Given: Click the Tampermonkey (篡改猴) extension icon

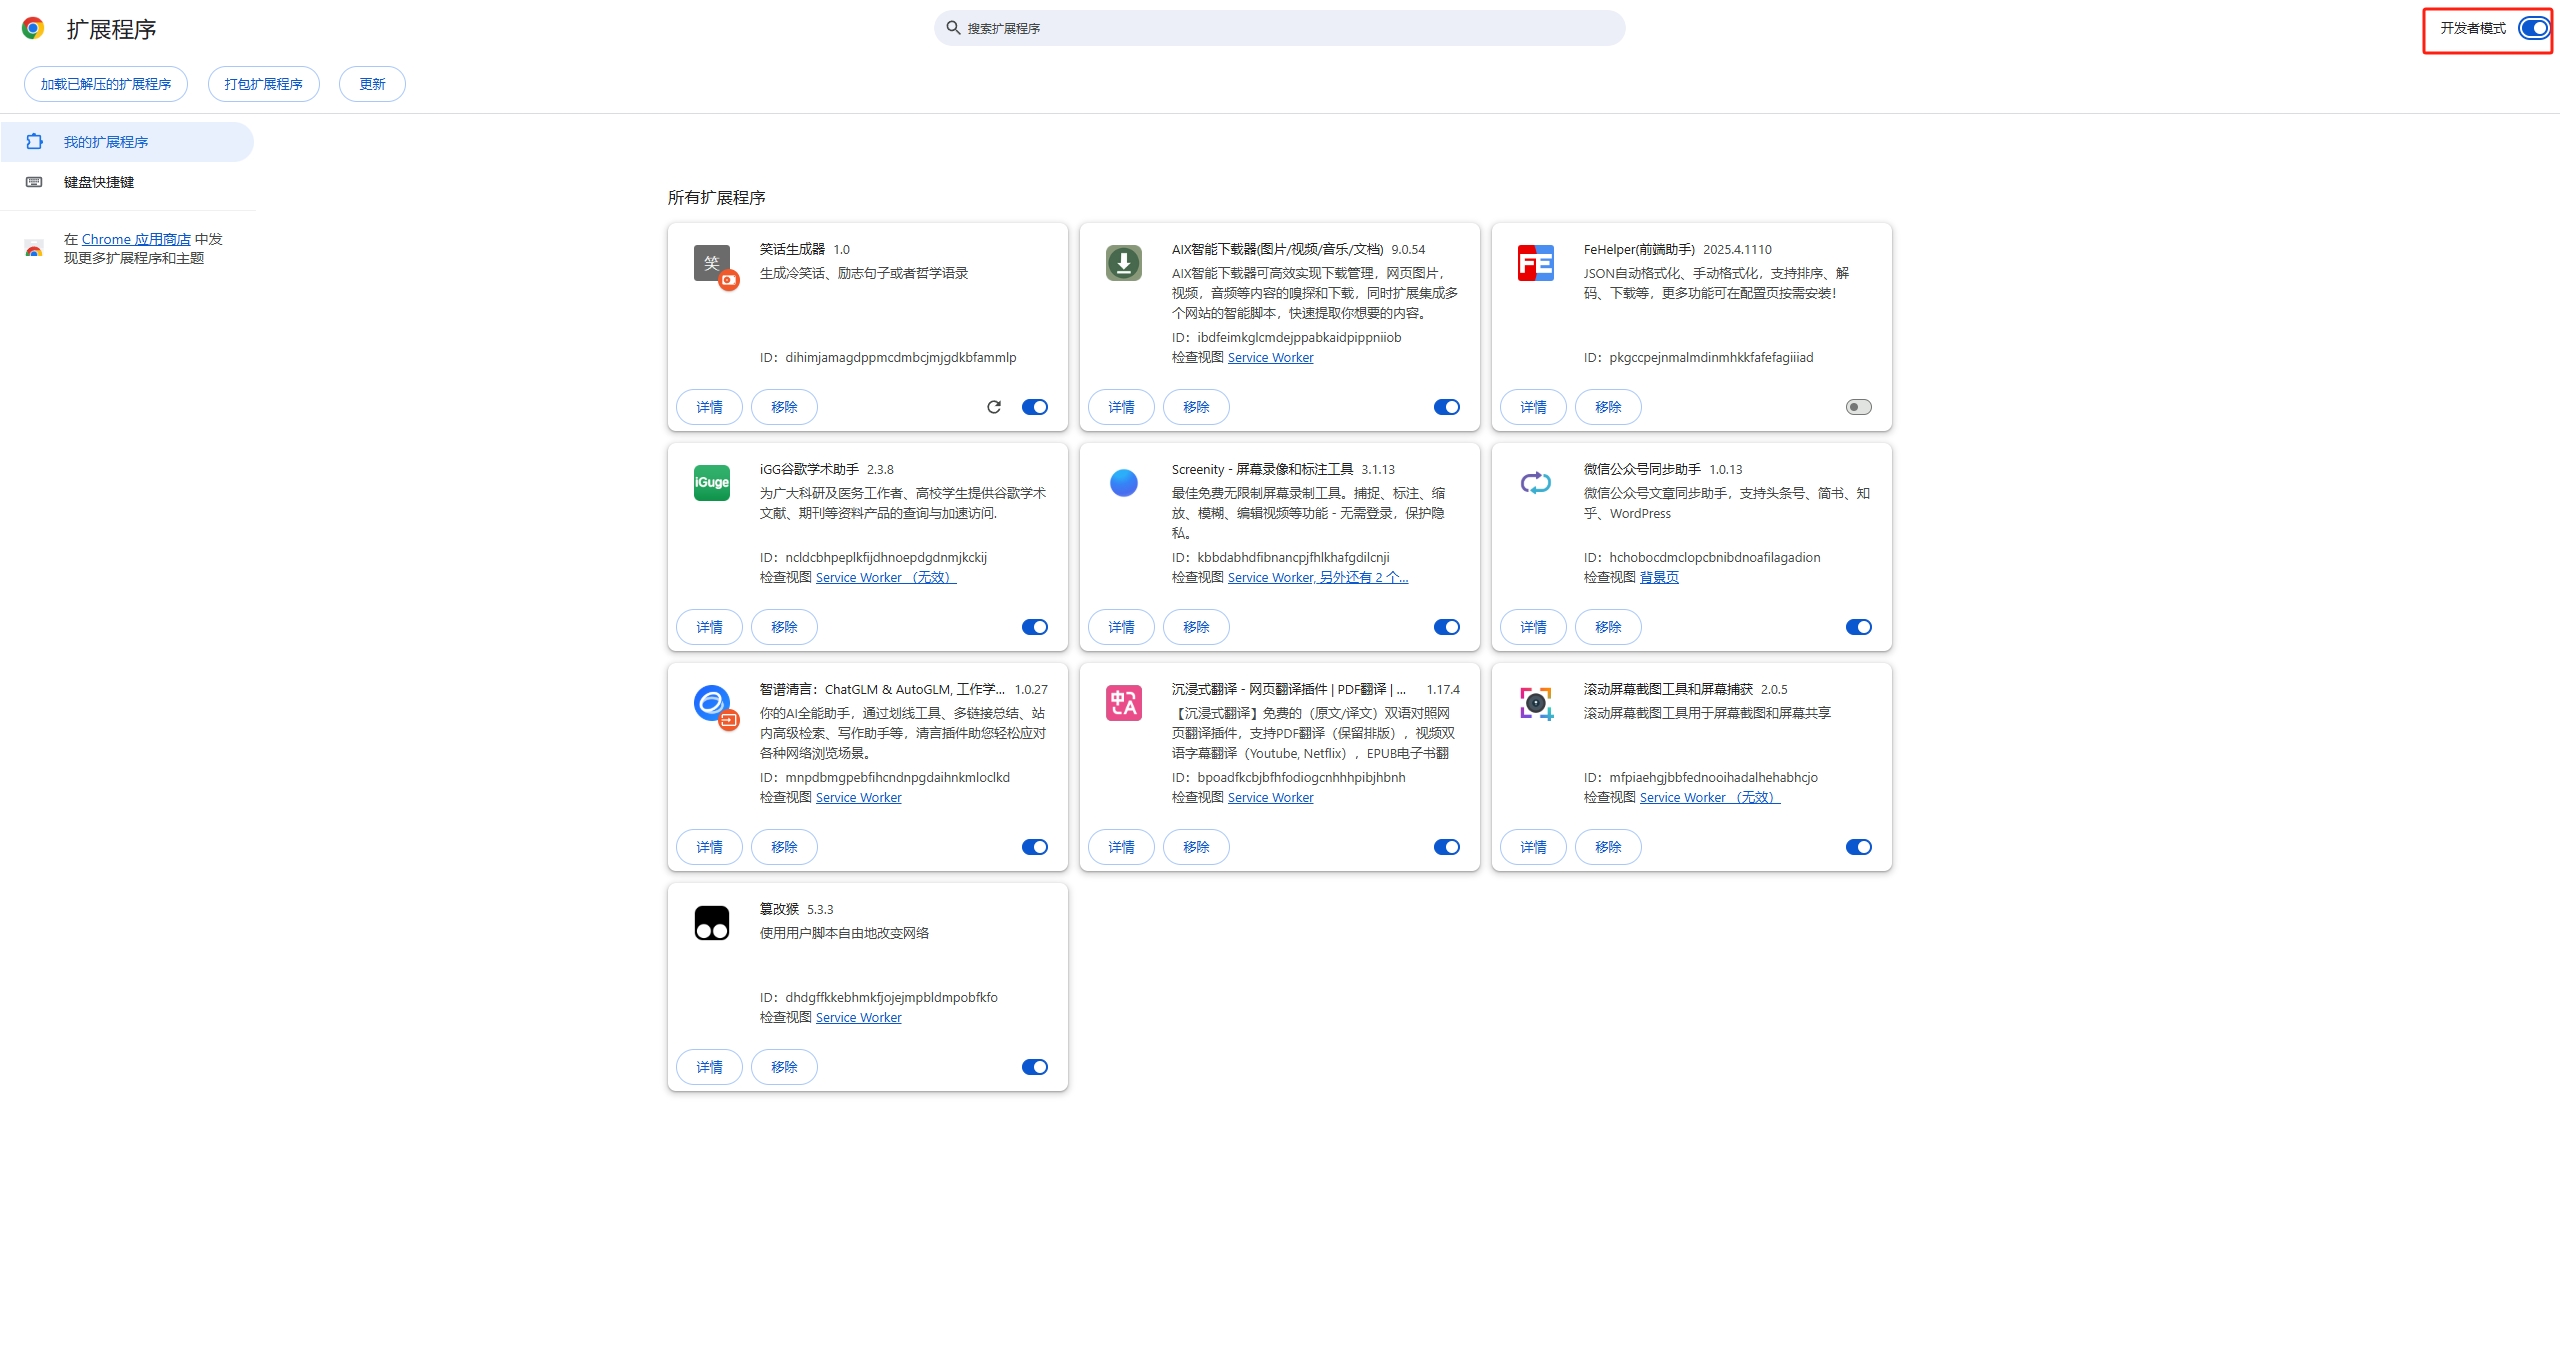Looking at the screenshot, I should 711,923.
